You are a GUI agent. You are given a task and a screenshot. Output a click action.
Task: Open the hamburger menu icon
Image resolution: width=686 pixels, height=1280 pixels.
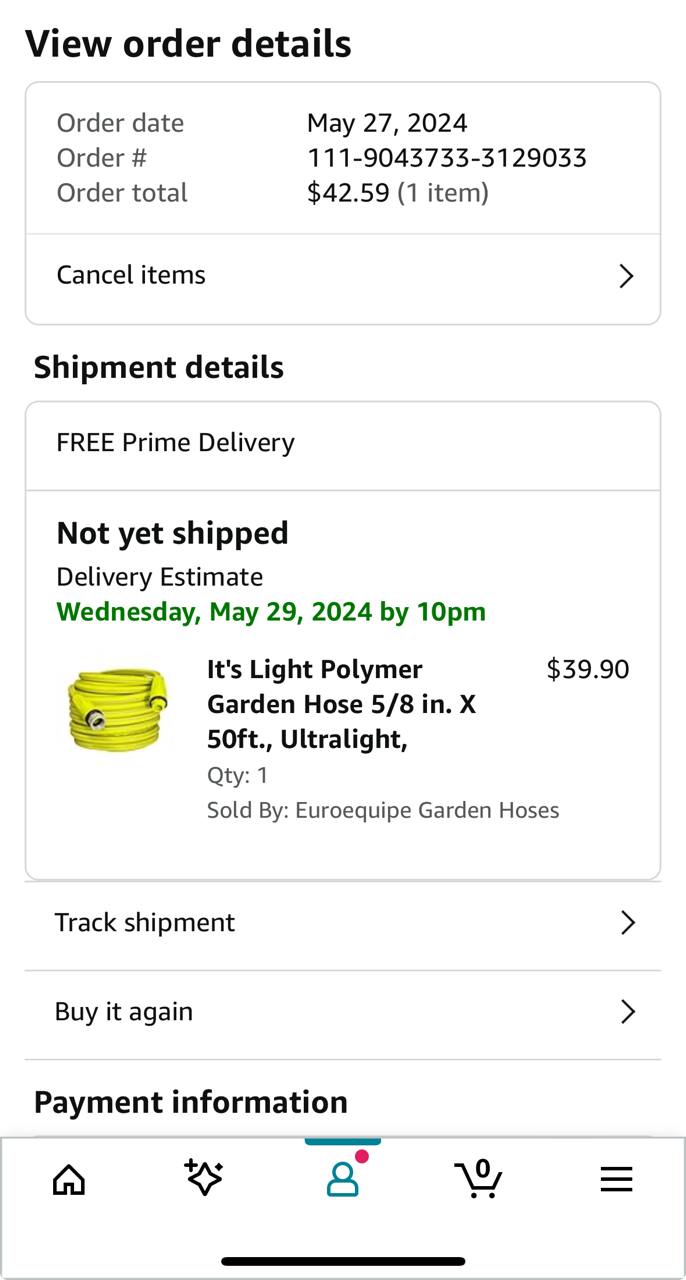point(616,1180)
